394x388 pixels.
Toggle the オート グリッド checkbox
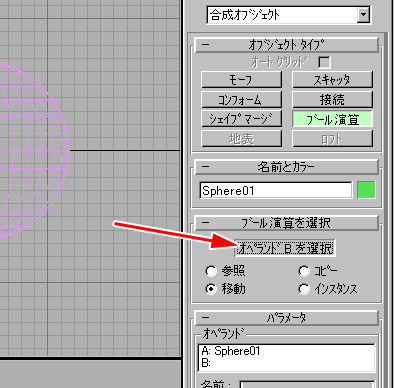[x=324, y=62]
